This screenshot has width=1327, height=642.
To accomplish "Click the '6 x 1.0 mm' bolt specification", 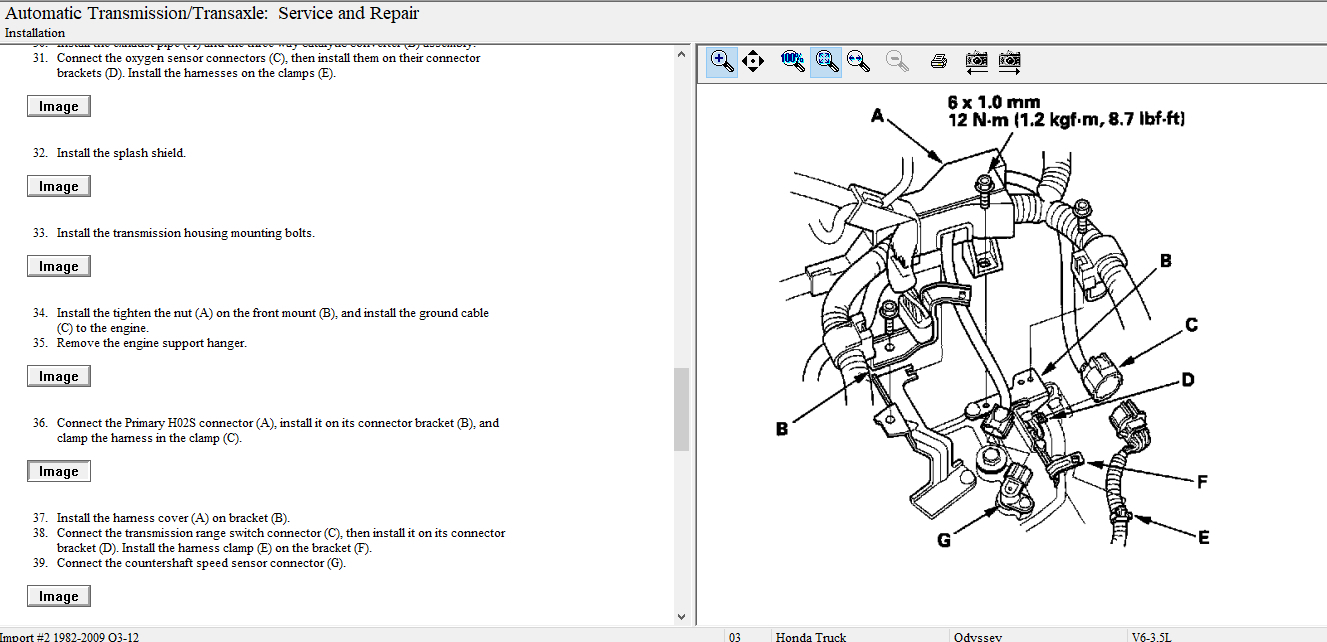I will tap(993, 102).
